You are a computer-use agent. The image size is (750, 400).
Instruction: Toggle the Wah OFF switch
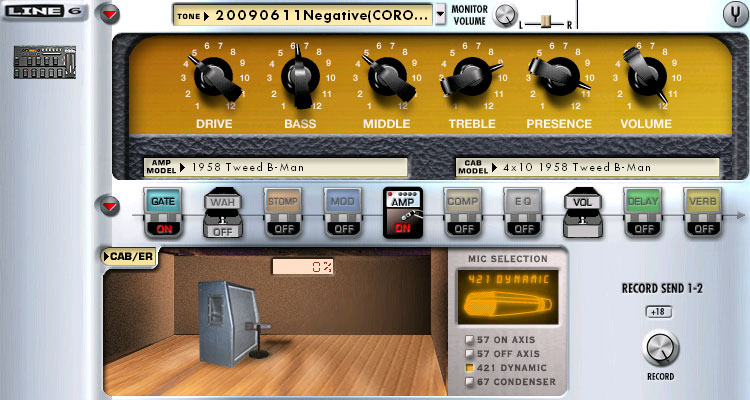(x=223, y=232)
